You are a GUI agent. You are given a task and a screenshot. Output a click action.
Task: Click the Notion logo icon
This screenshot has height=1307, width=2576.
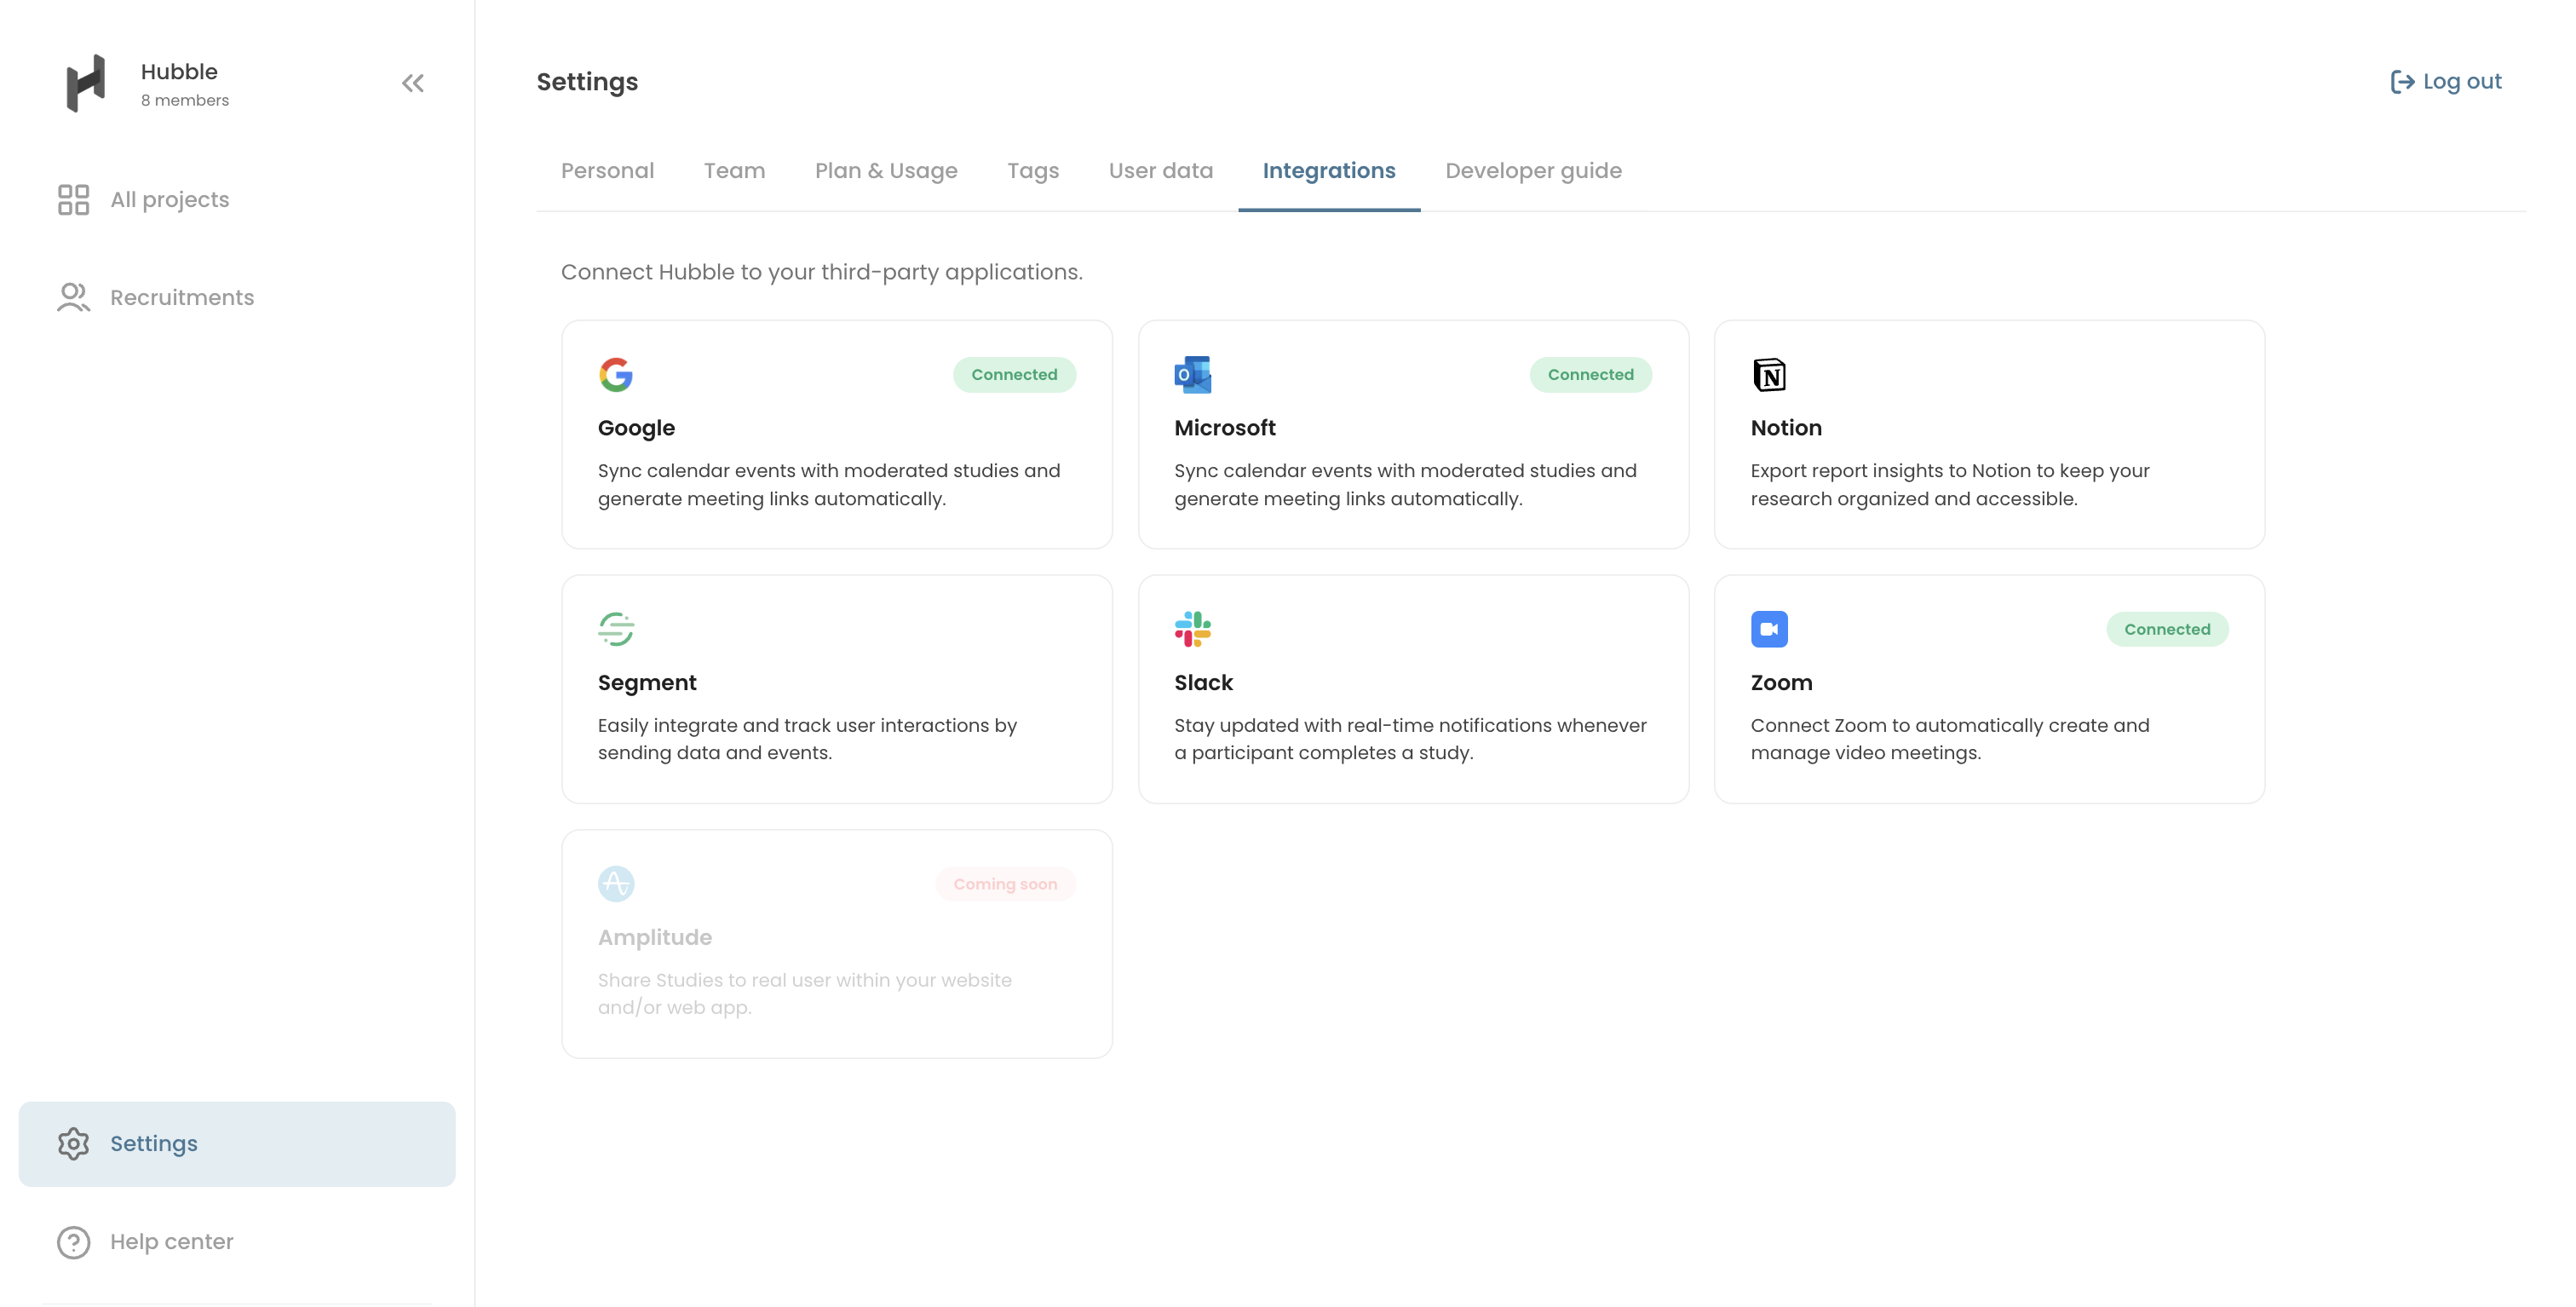1769,375
